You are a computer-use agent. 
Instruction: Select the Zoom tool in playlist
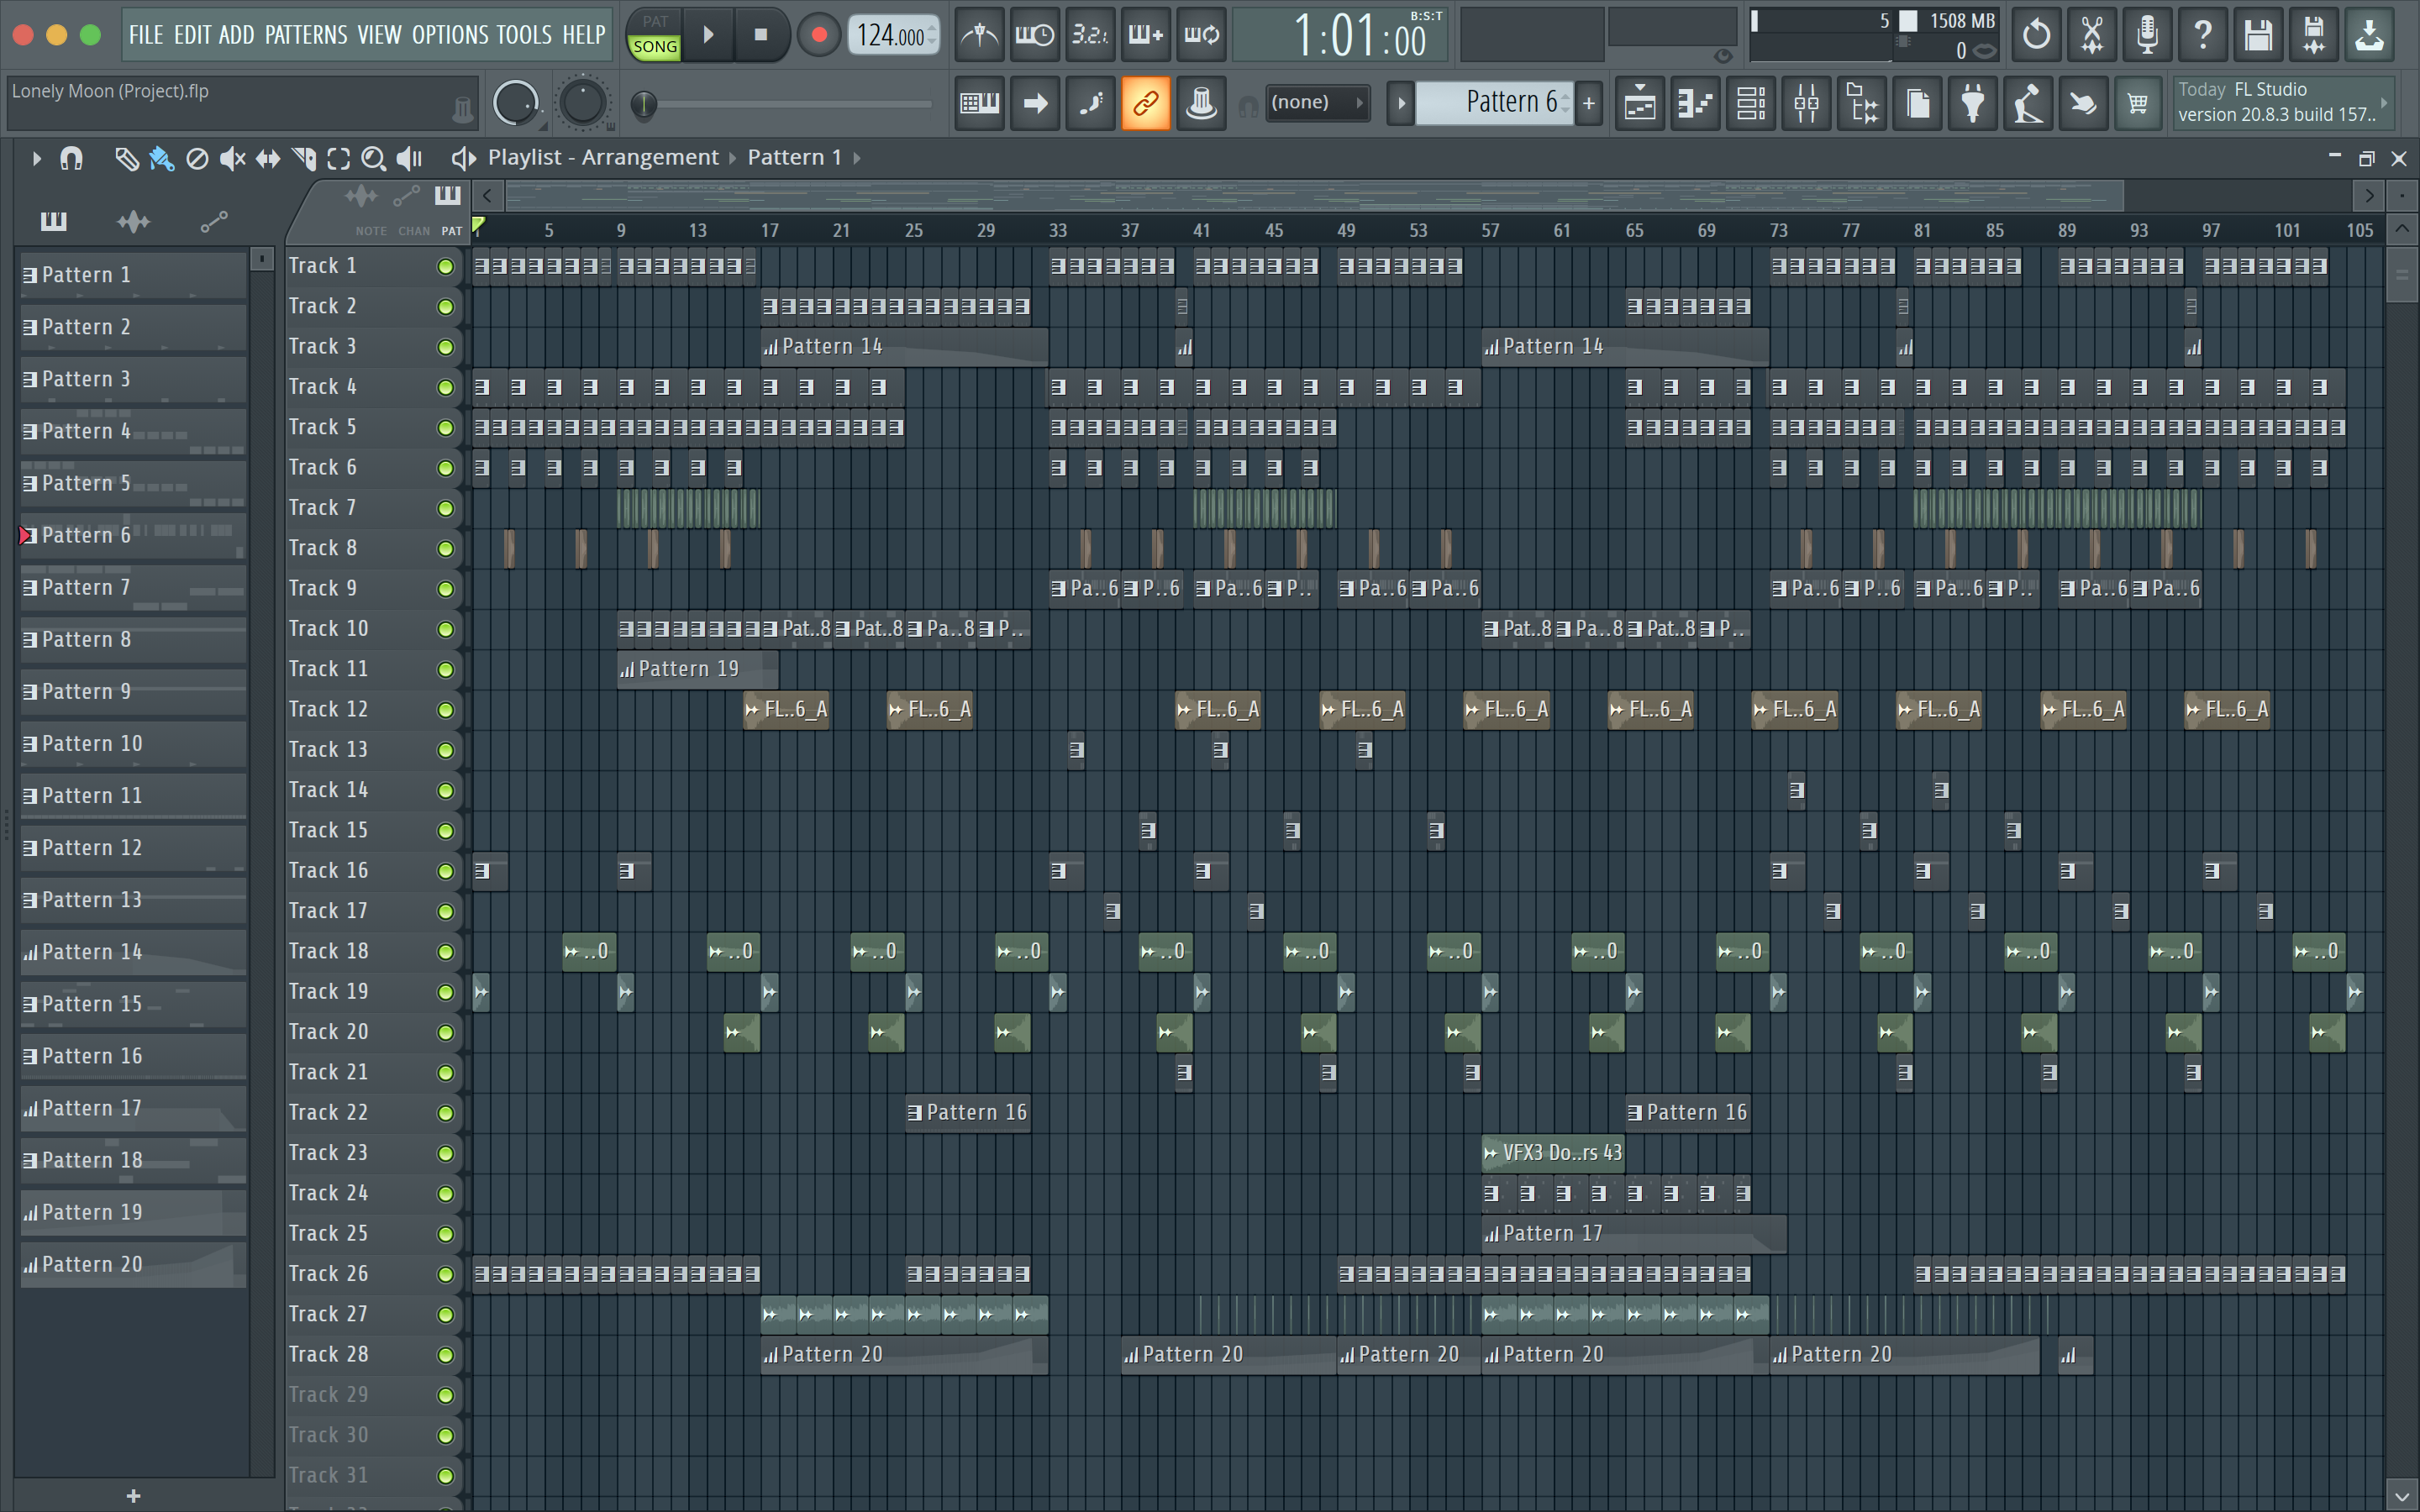click(x=373, y=158)
